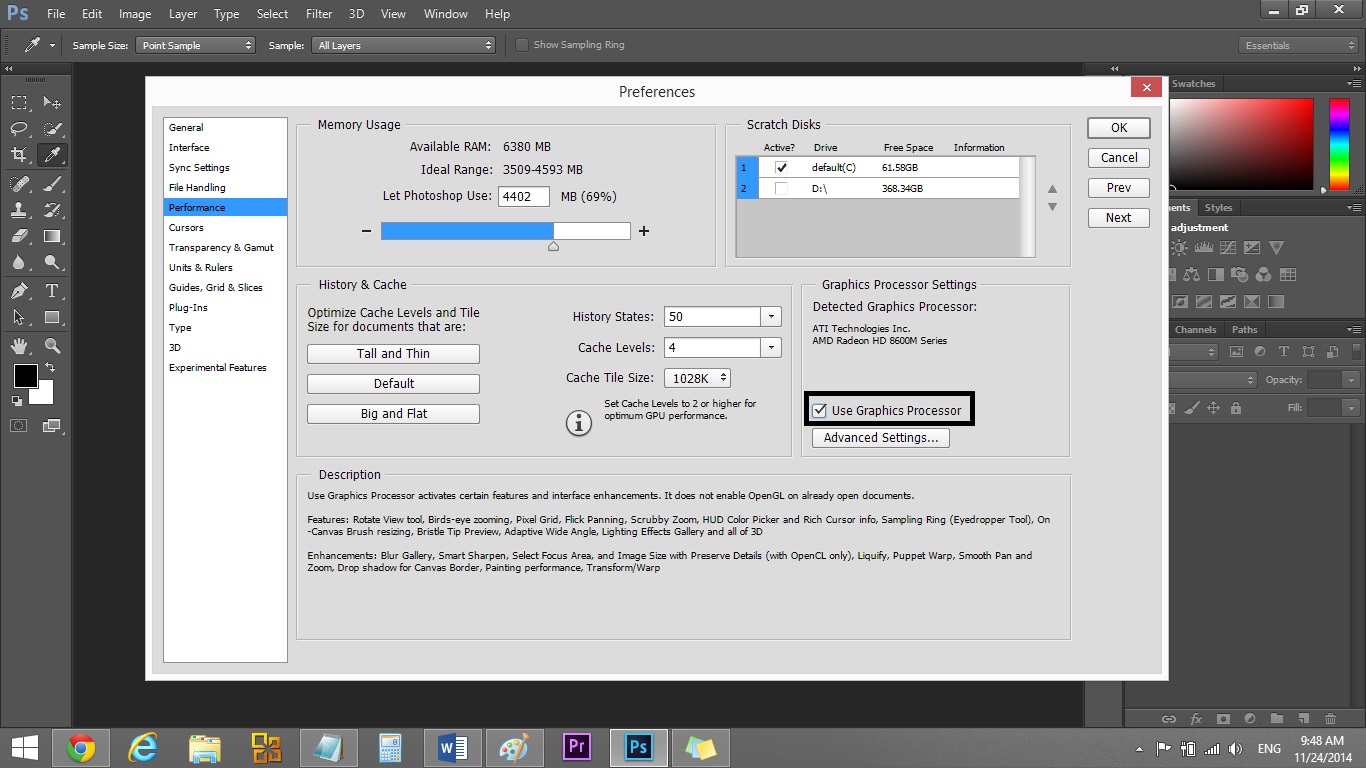1366x768 pixels.
Task: Select the Zoom tool
Action: (52, 346)
